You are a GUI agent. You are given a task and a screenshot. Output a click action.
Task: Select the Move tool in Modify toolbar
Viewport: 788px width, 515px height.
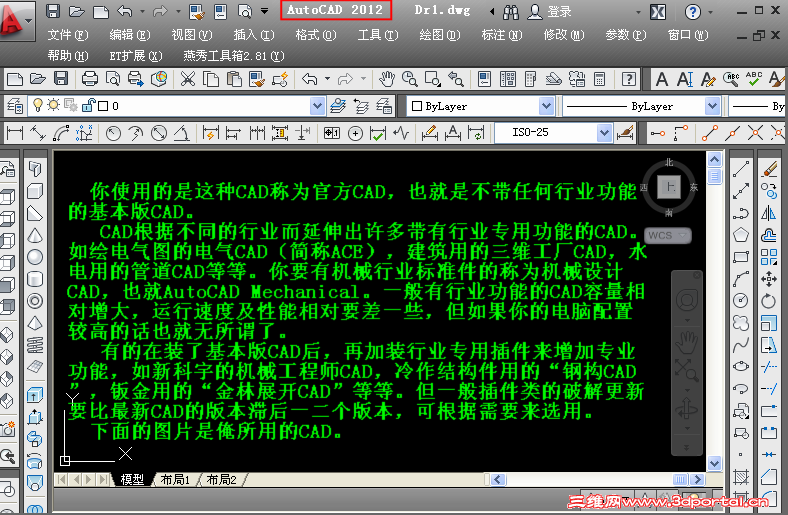click(x=769, y=278)
